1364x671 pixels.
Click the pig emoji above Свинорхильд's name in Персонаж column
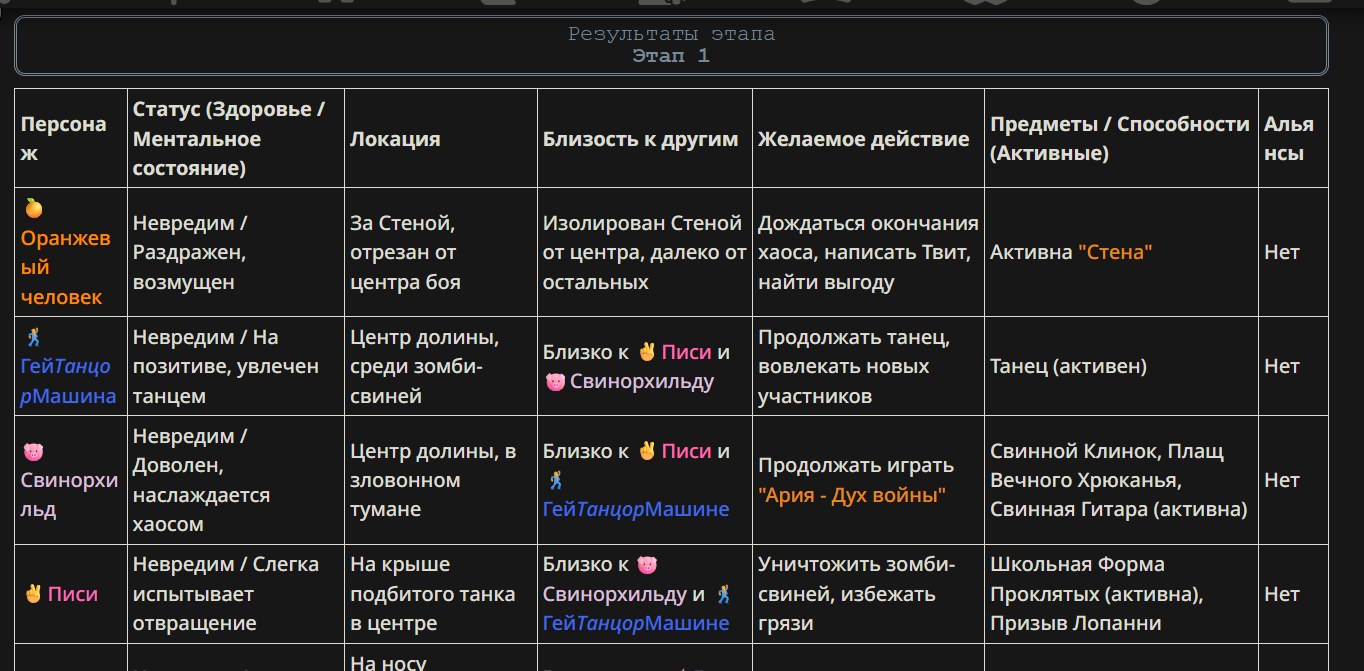point(33,451)
